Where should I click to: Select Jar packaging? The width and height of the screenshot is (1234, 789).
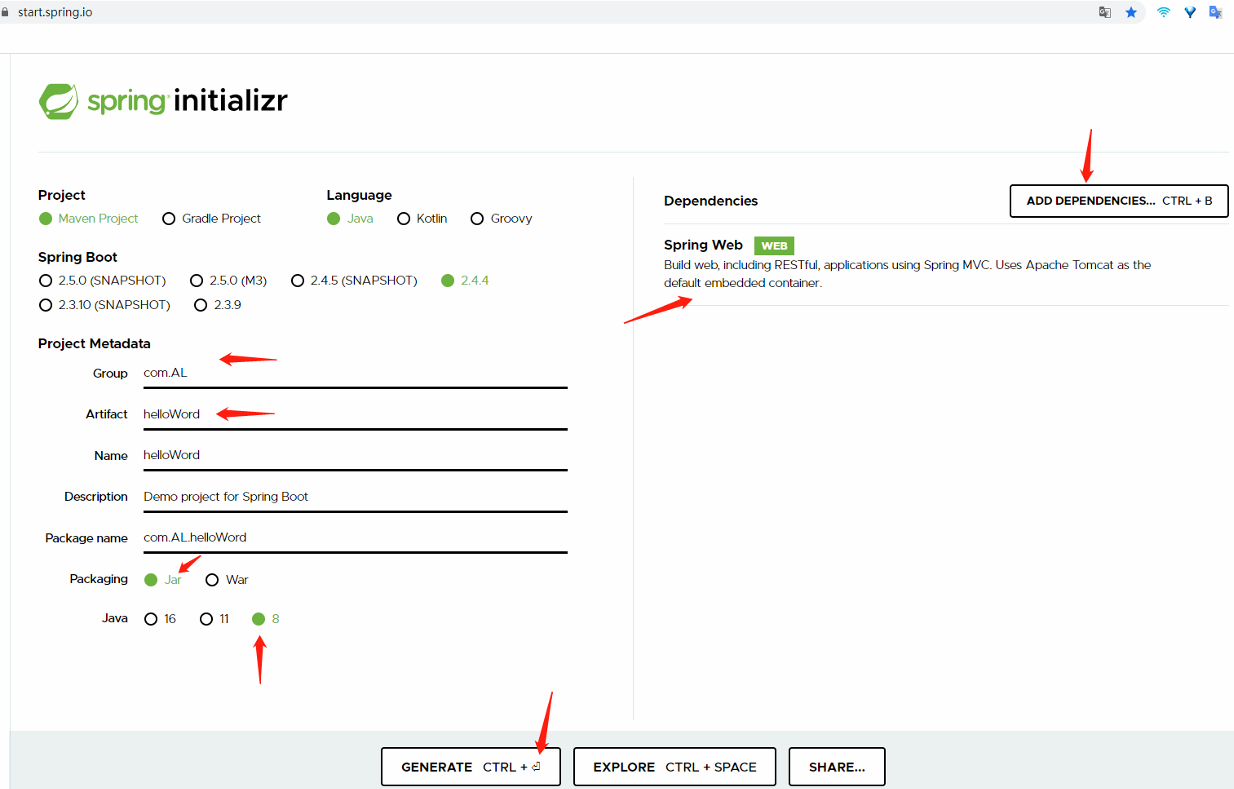coord(163,579)
